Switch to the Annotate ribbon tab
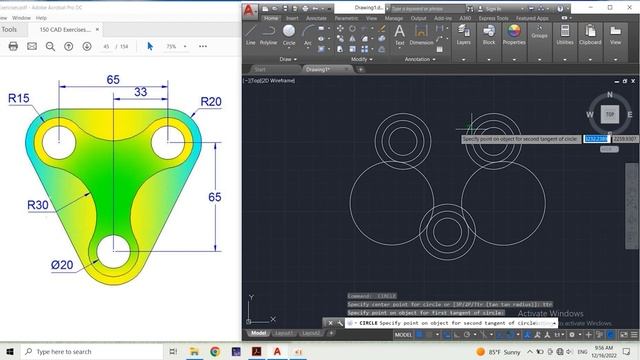 click(316, 18)
